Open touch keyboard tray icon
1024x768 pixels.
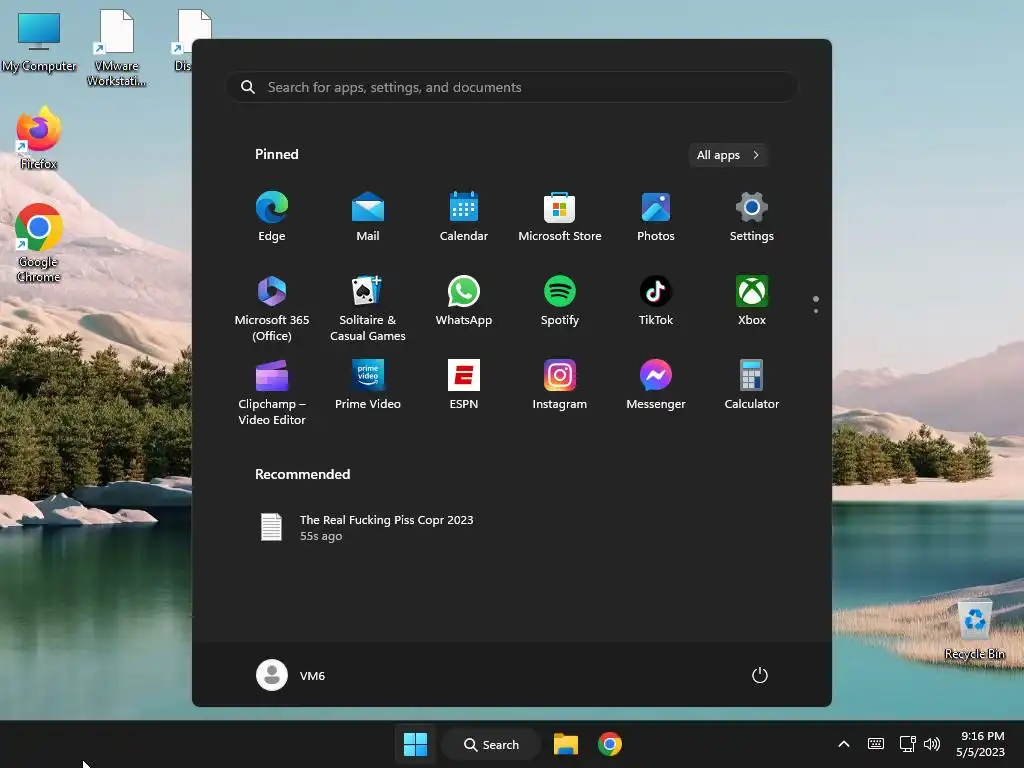876,744
